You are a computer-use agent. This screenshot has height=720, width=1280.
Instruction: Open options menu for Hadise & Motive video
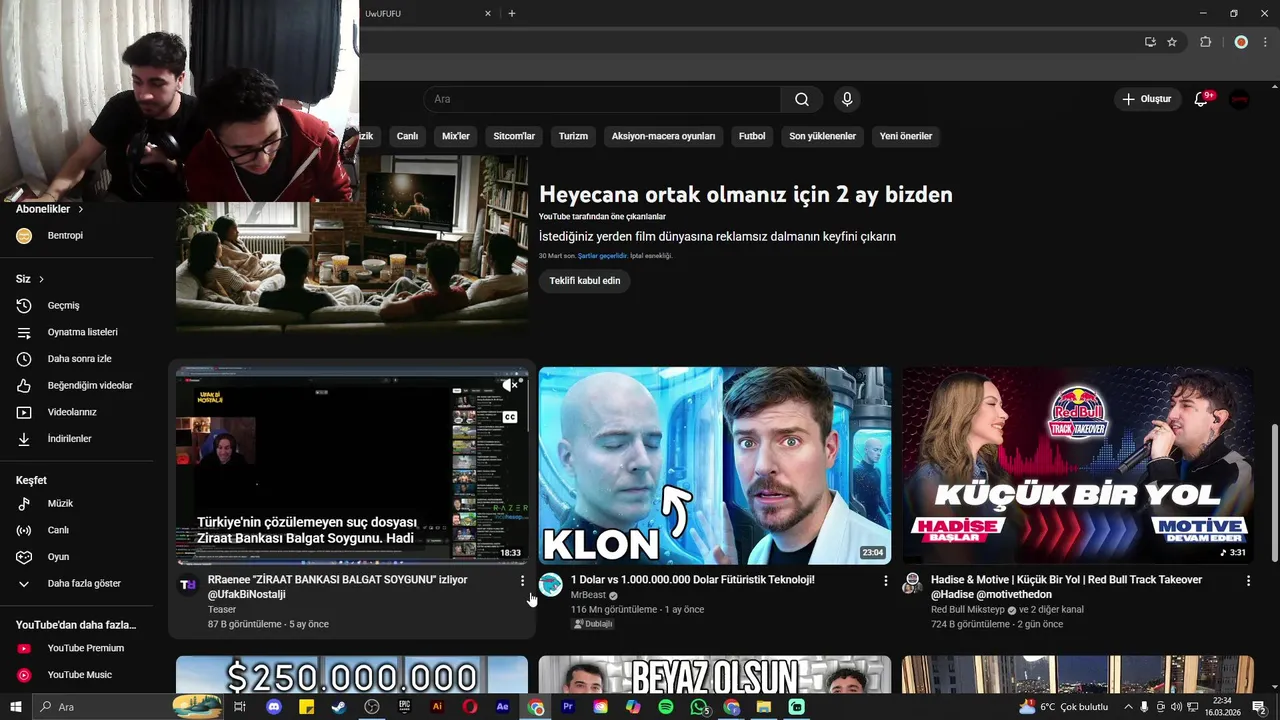(x=1248, y=581)
